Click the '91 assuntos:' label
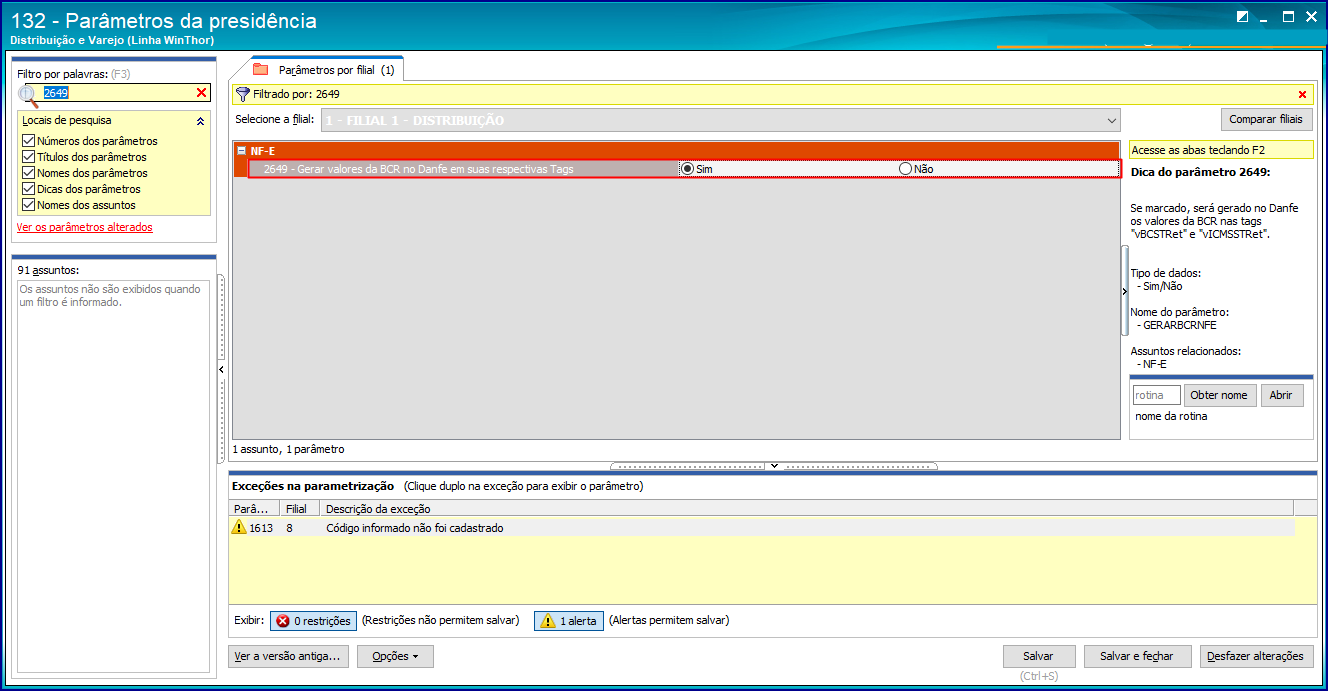The height and width of the screenshot is (691, 1328). [48, 270]
